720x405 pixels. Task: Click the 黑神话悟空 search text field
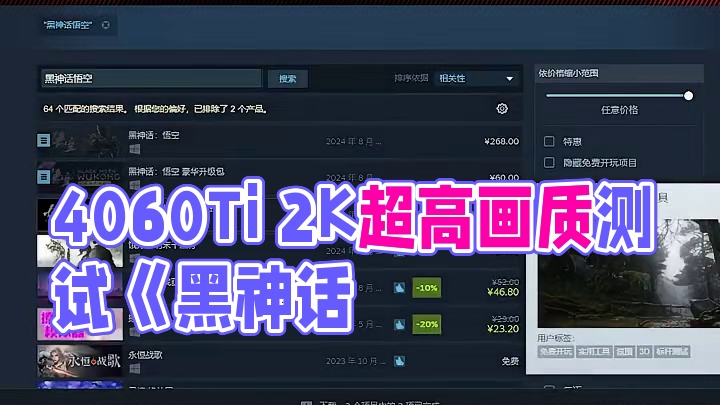151,79
